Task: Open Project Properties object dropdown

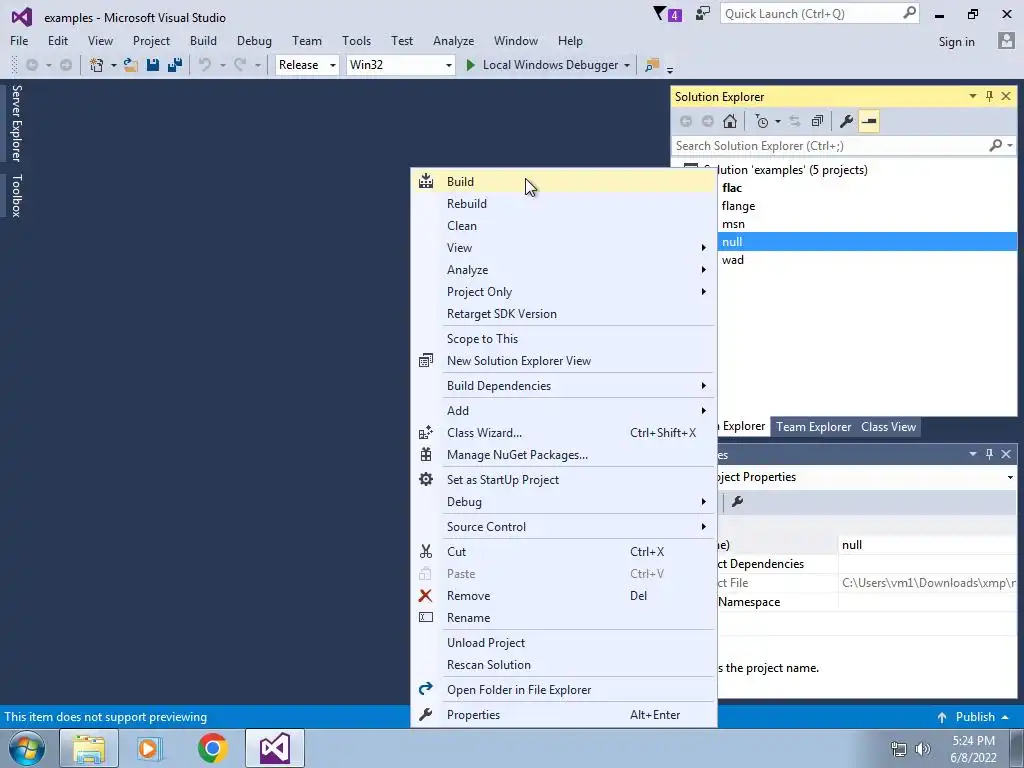Action: pos(1010,477)
